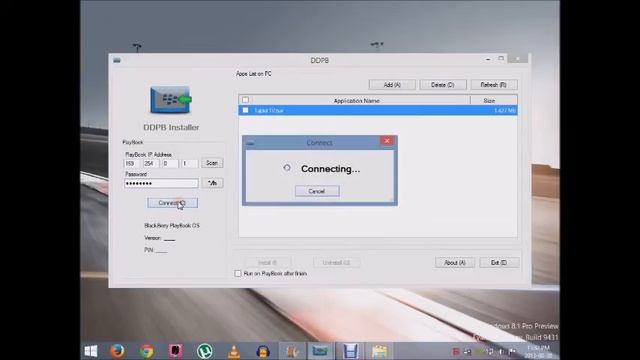Screen dimensions: 640x360
Task: Open the taskbar clock and date
Action: 539,351
